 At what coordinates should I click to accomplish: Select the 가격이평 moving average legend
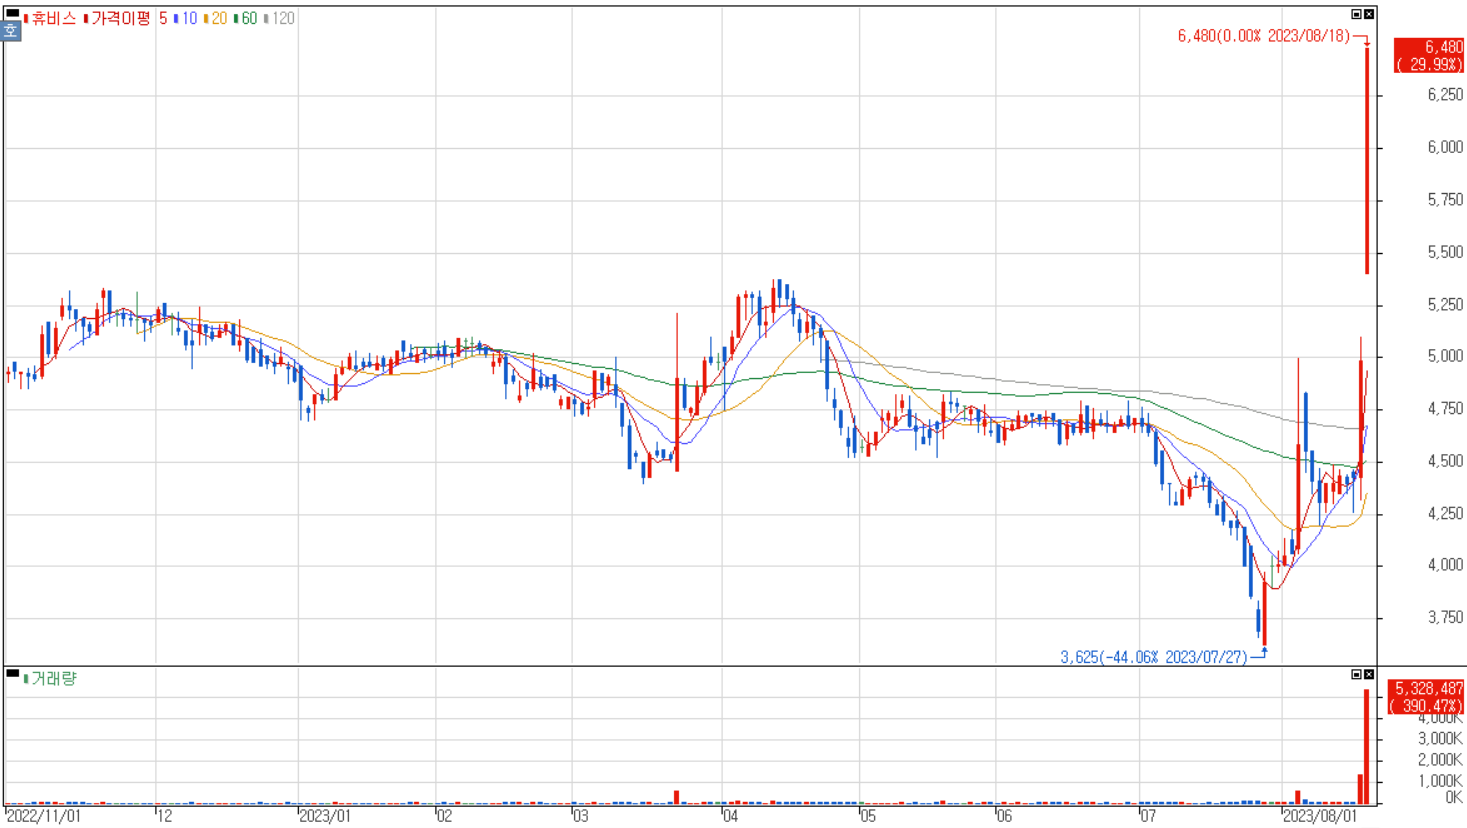coord(118,18)
